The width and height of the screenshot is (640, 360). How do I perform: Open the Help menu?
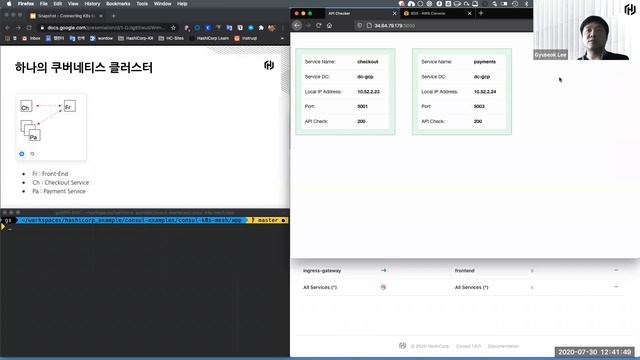click(x=182, y=4)
